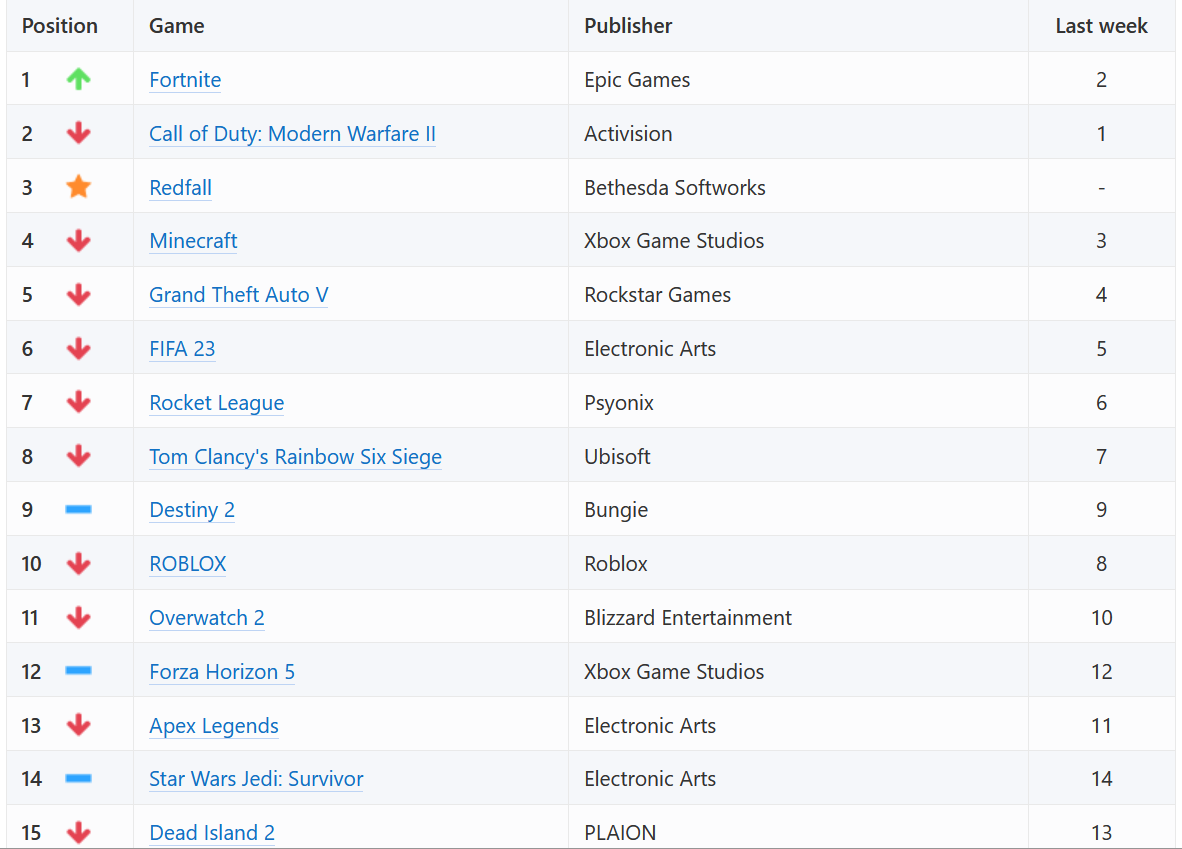Click the orange star icon beside Redfall
The image size is (1182, 849).
pyautogui.click(x=78, y=187)
